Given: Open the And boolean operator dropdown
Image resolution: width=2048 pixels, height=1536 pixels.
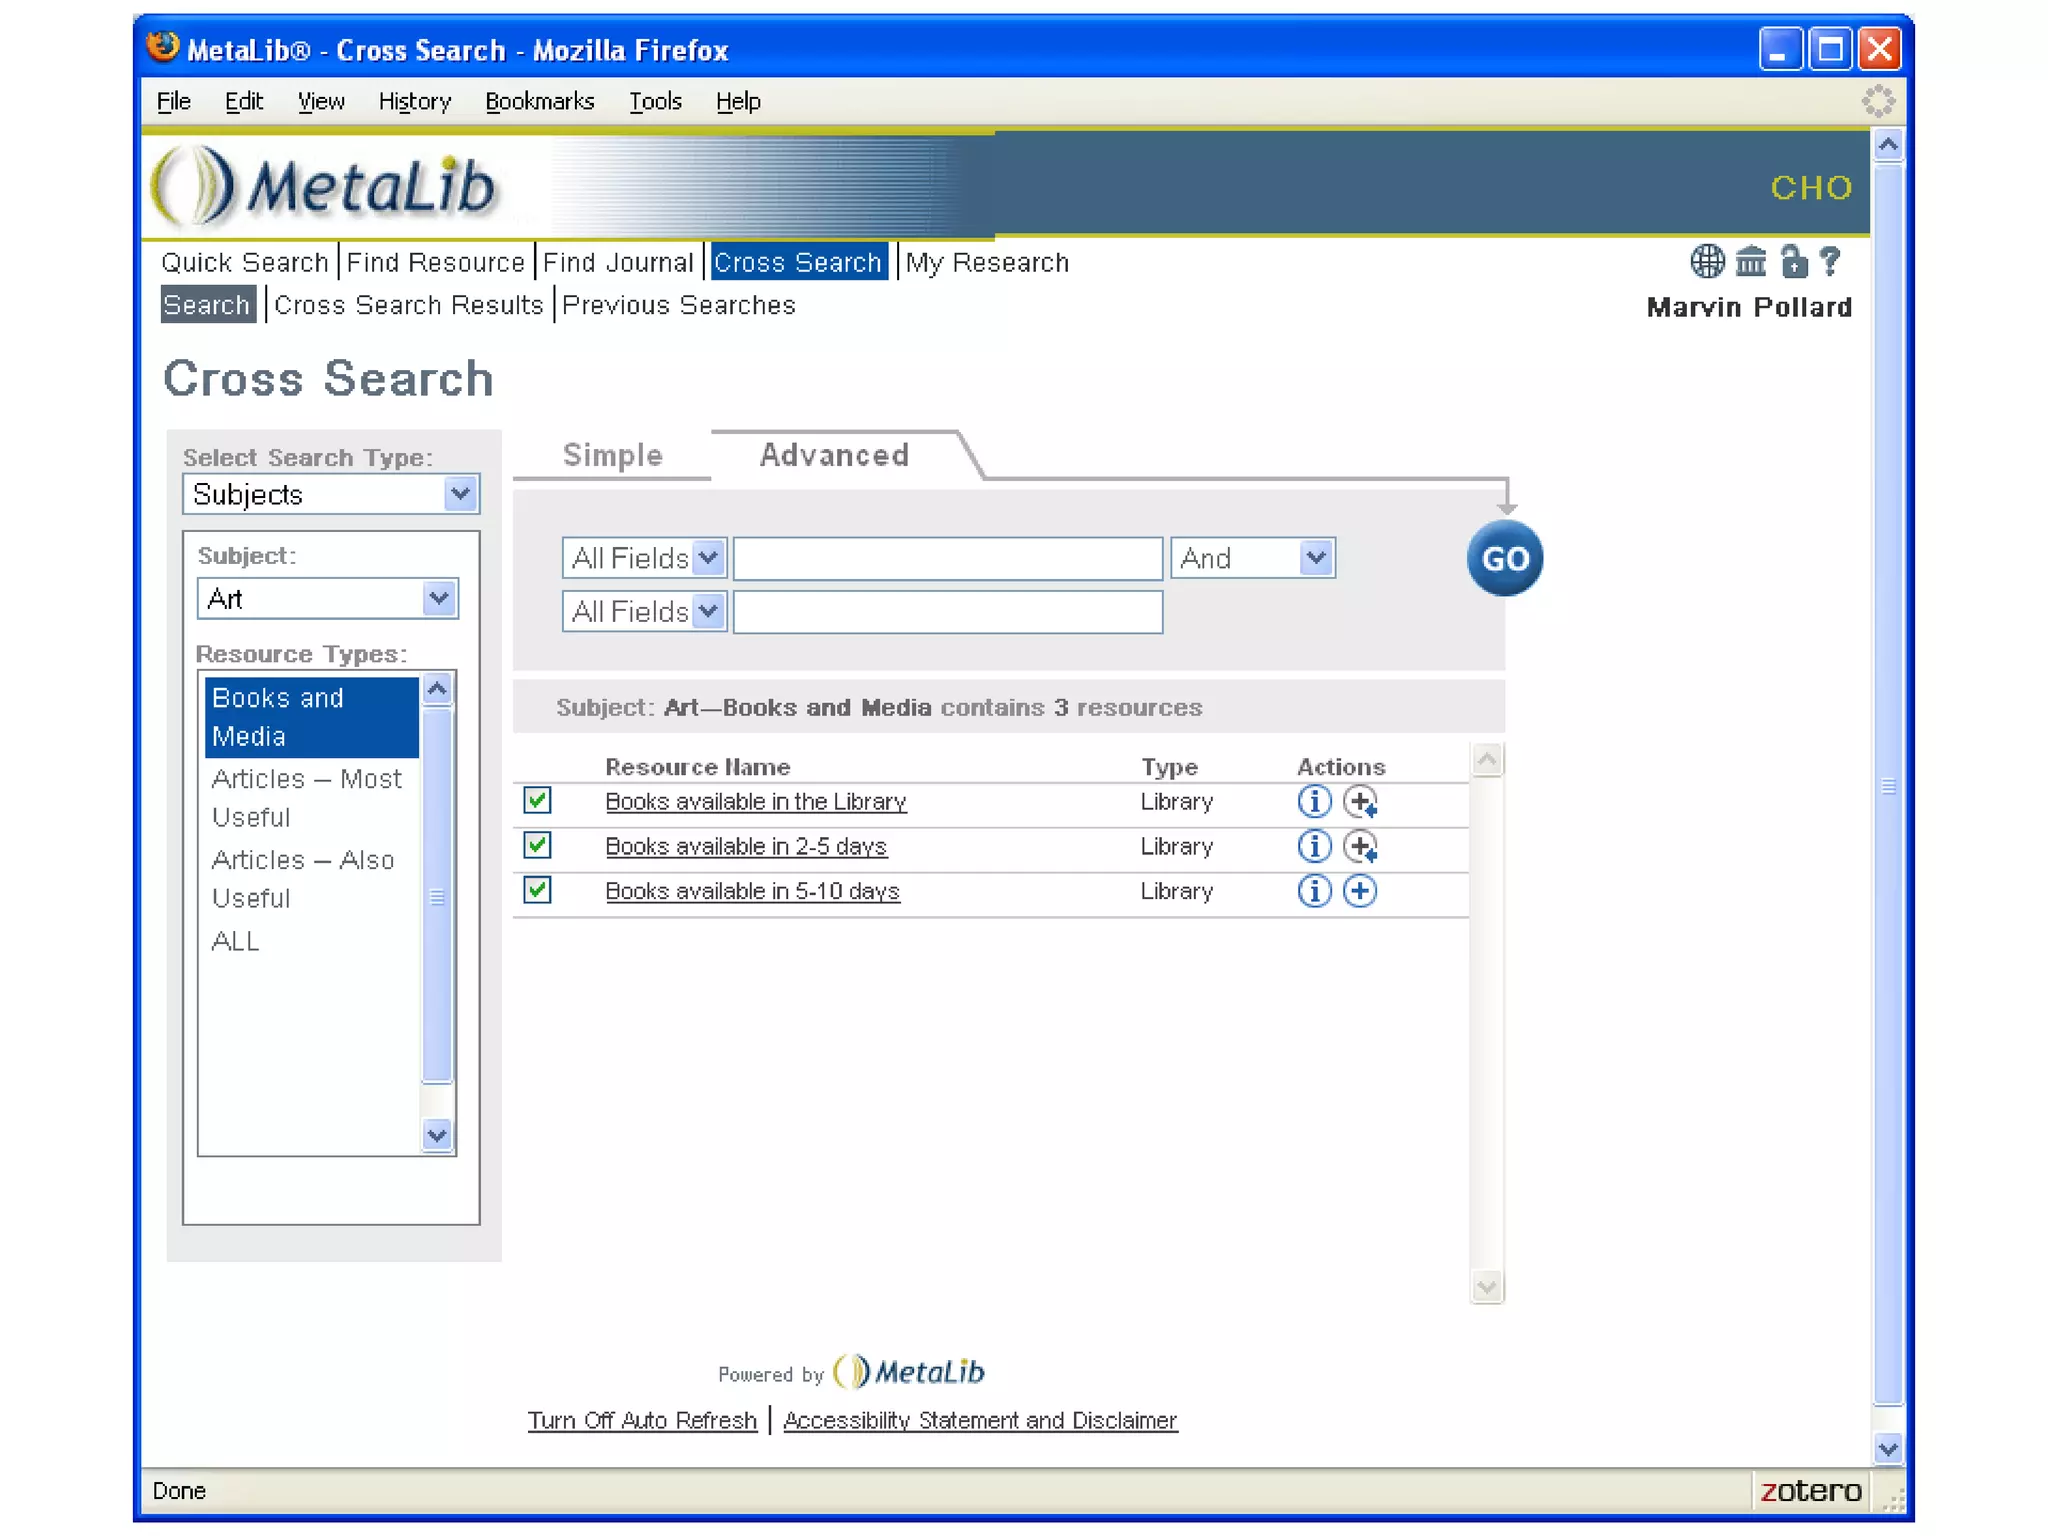Looking at the screenshot, I should (1253, 558).
